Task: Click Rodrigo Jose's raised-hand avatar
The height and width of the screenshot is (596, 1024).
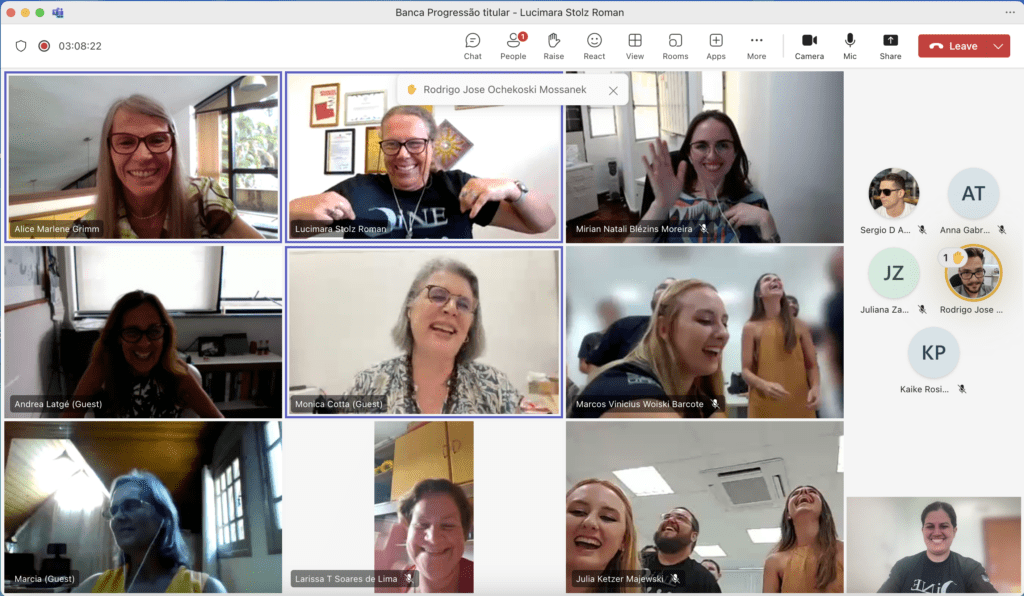Action: click(x=972, y=273)
